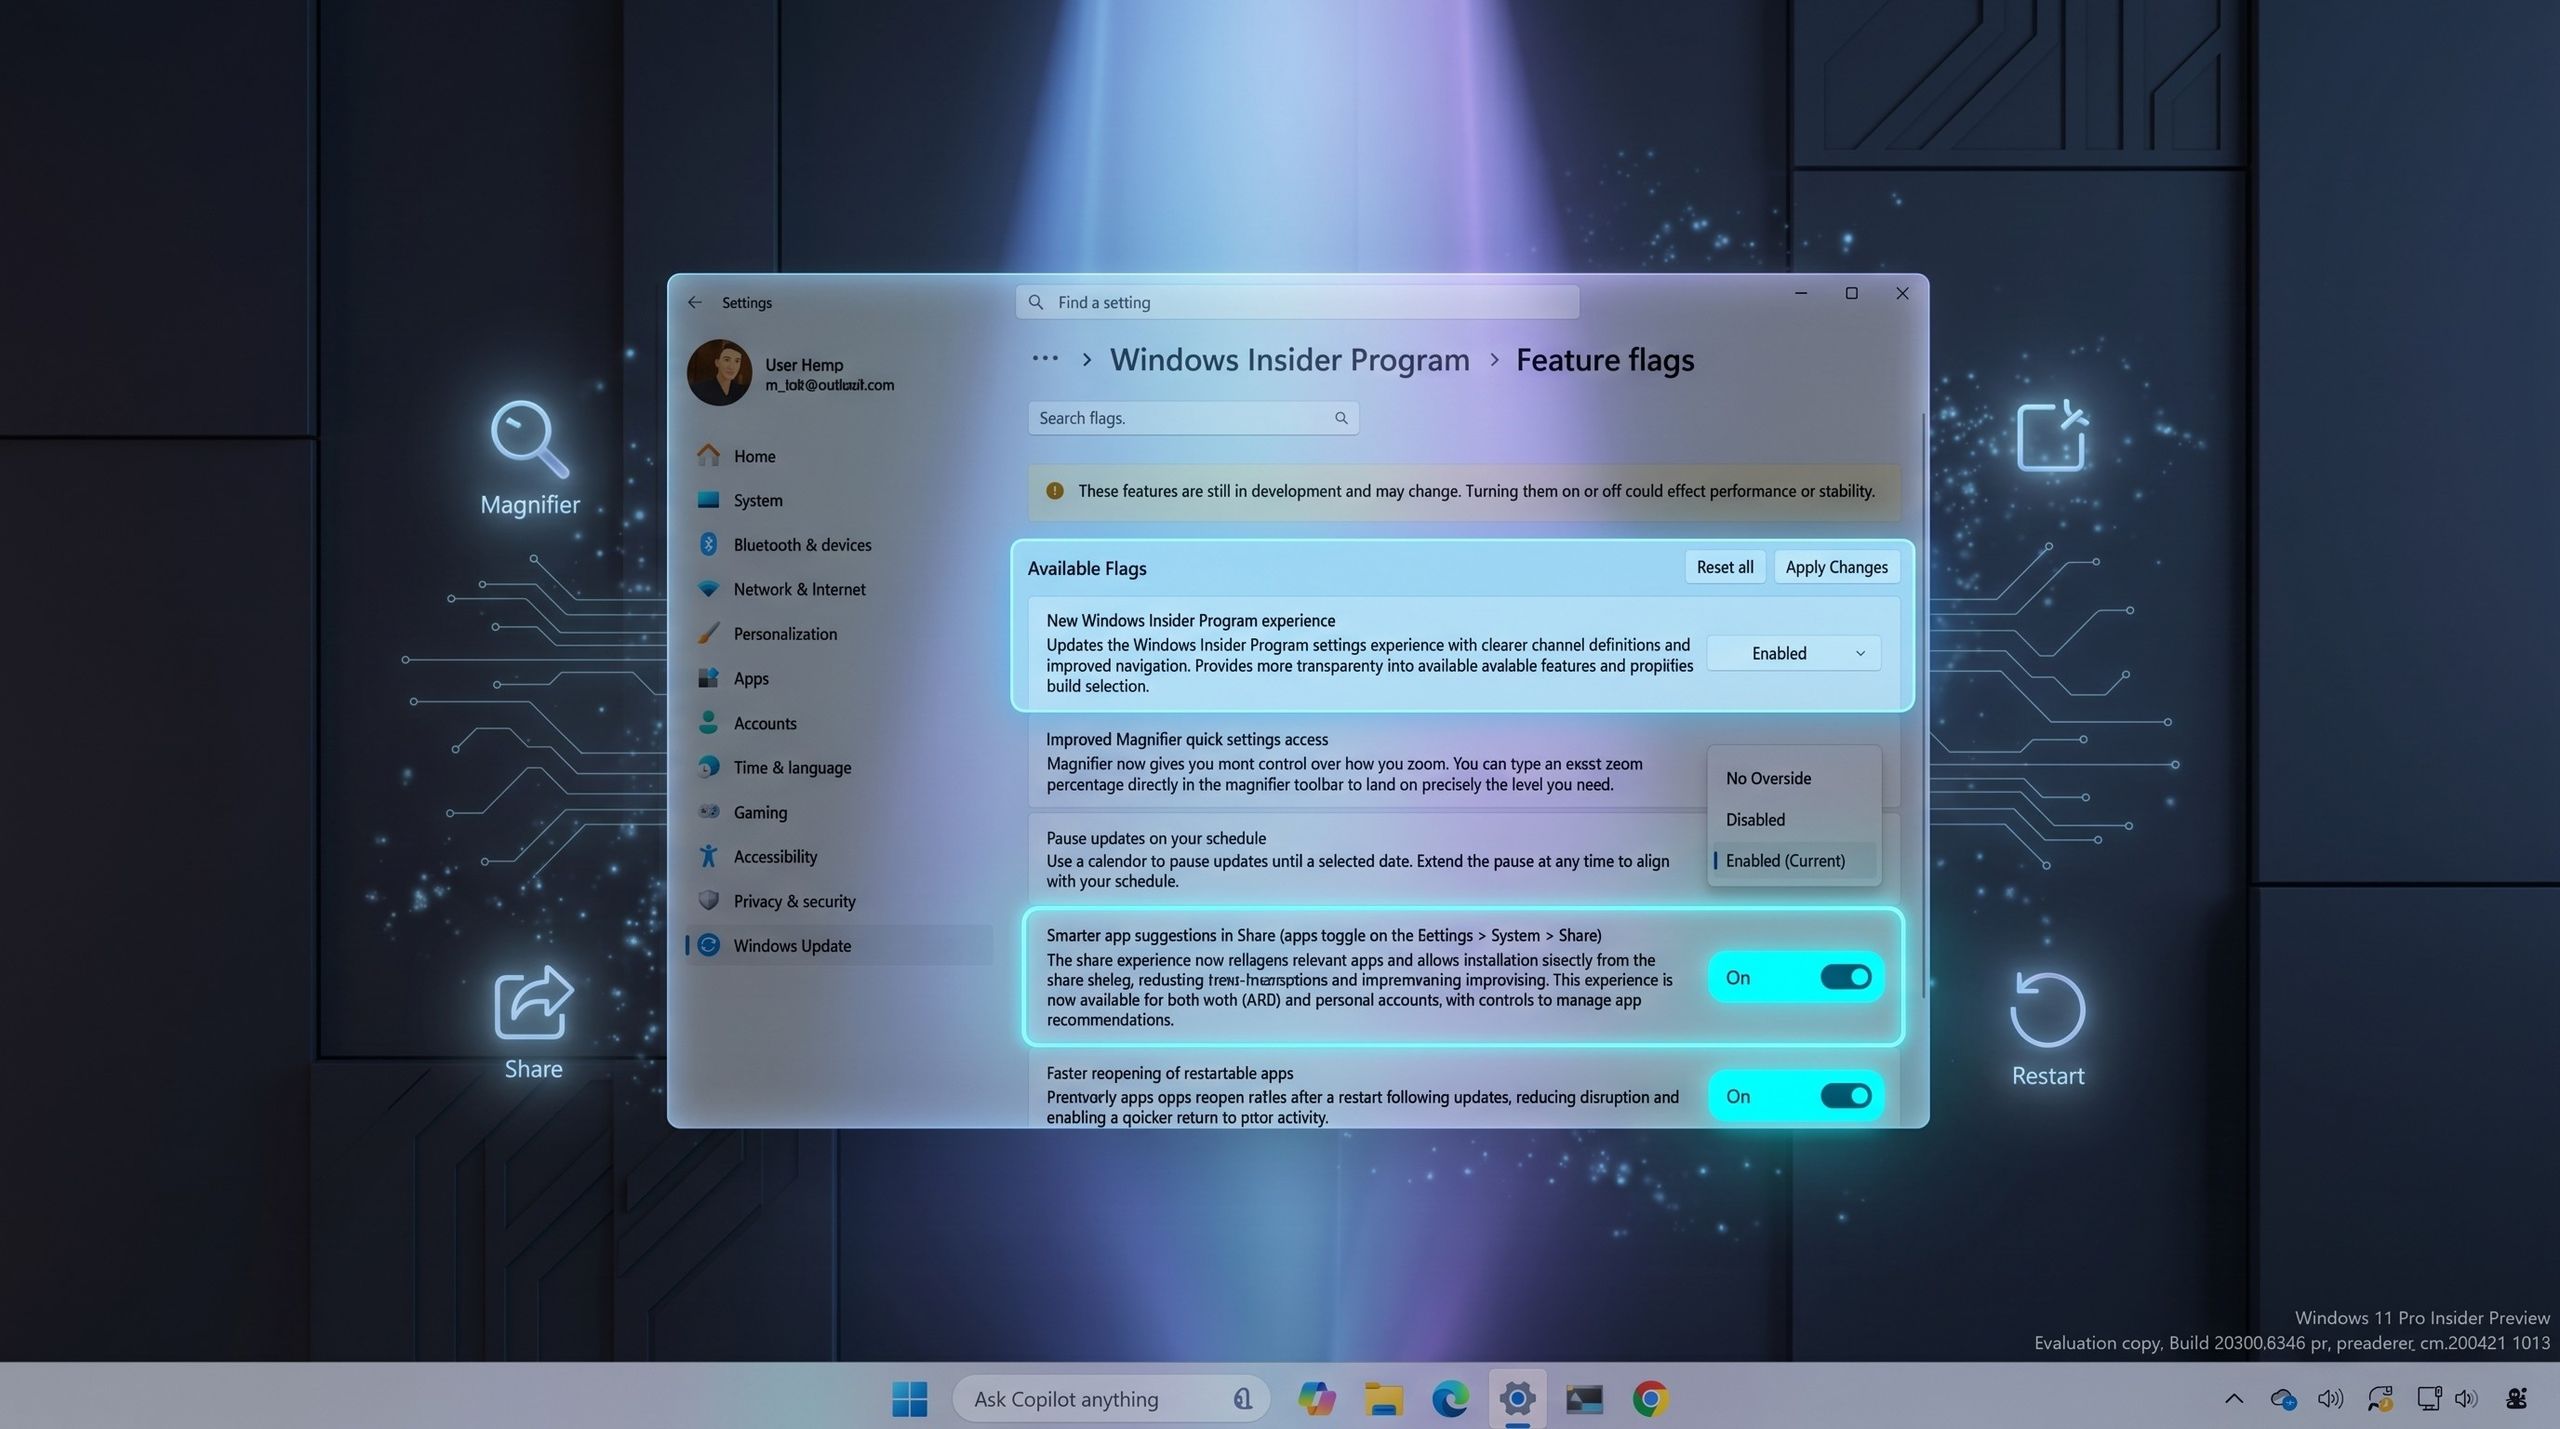Open the Bluetooth & devices icon
This screenshot has height=1429, width=2560.
708,545
